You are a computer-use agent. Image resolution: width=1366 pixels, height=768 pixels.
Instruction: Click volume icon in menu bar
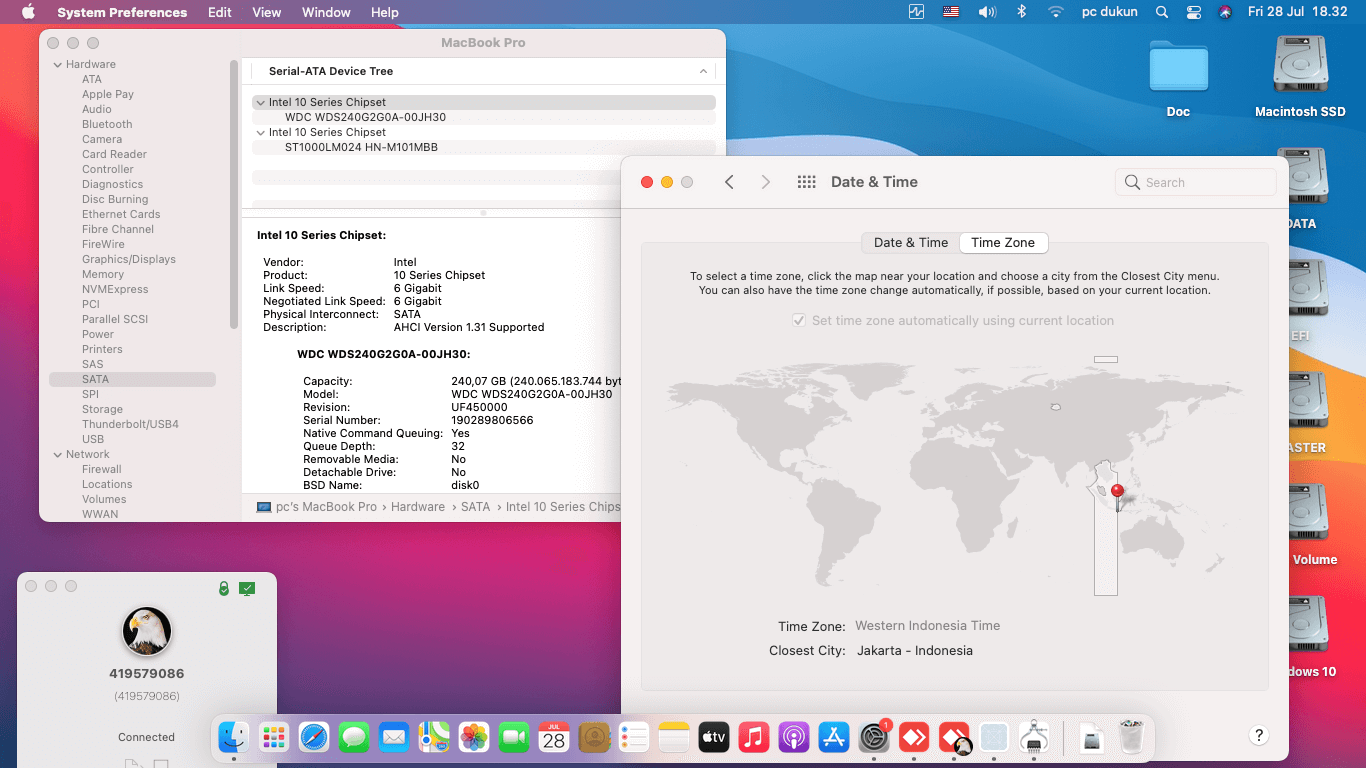coord(987,12)
